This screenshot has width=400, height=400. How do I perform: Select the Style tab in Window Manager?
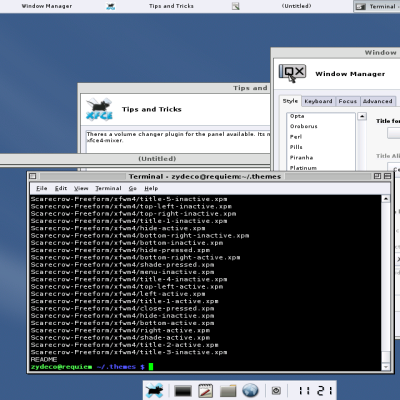pyautogui.click(x=290, y=101)
